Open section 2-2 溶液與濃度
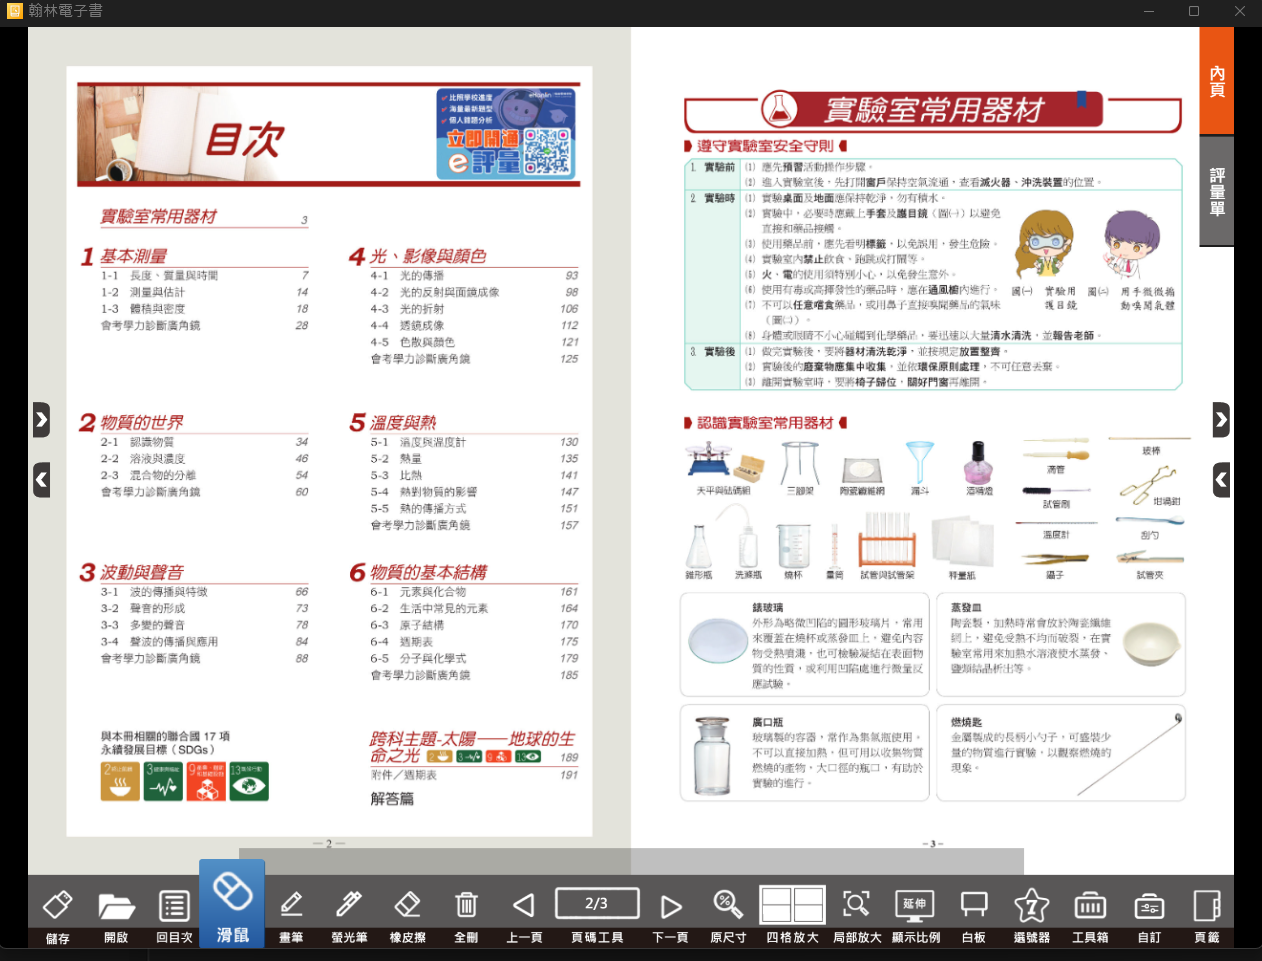The height and width of the screenshot is (961, 1262). [204, 459]
